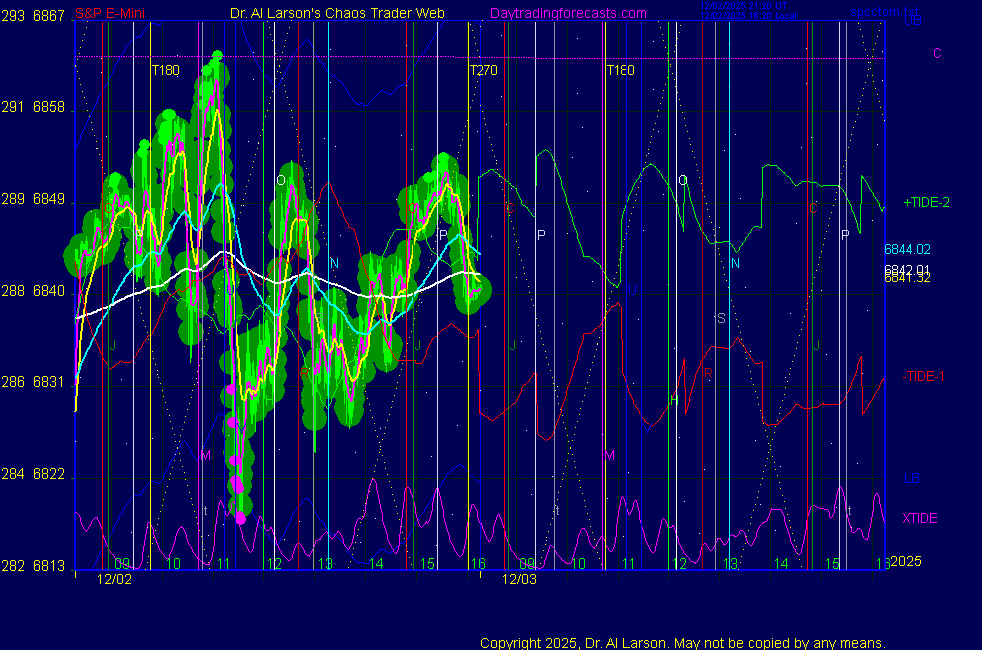The width and height of the screenshot is (982, 650).
Task: Click the gray S marker on 12/03
Action: 720,318
